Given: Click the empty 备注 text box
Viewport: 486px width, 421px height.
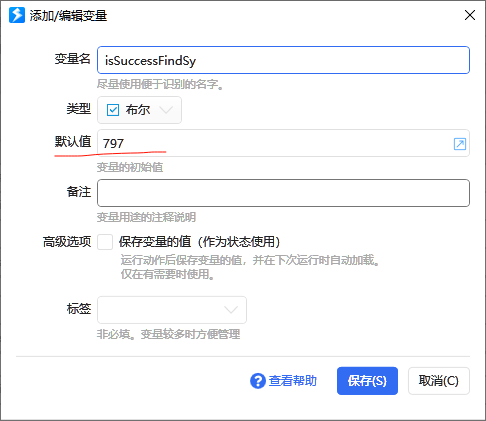Looking at the screenshot, I should pos(283,193).
